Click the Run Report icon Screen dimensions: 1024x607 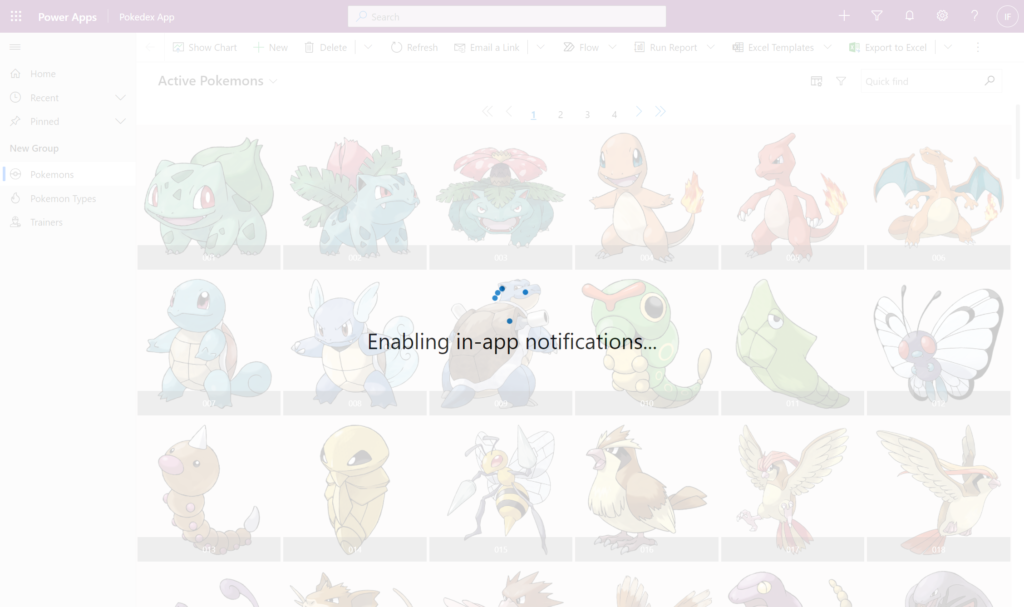click(639, 47)
